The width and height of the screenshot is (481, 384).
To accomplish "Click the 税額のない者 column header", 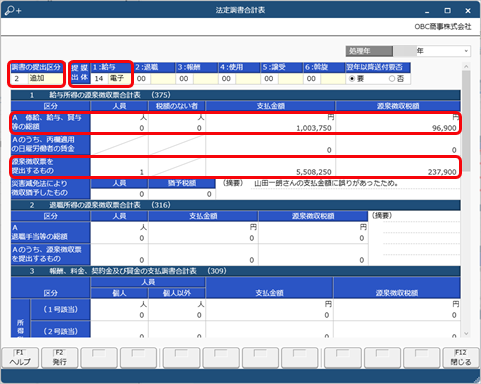I will (x=177, y=106).
